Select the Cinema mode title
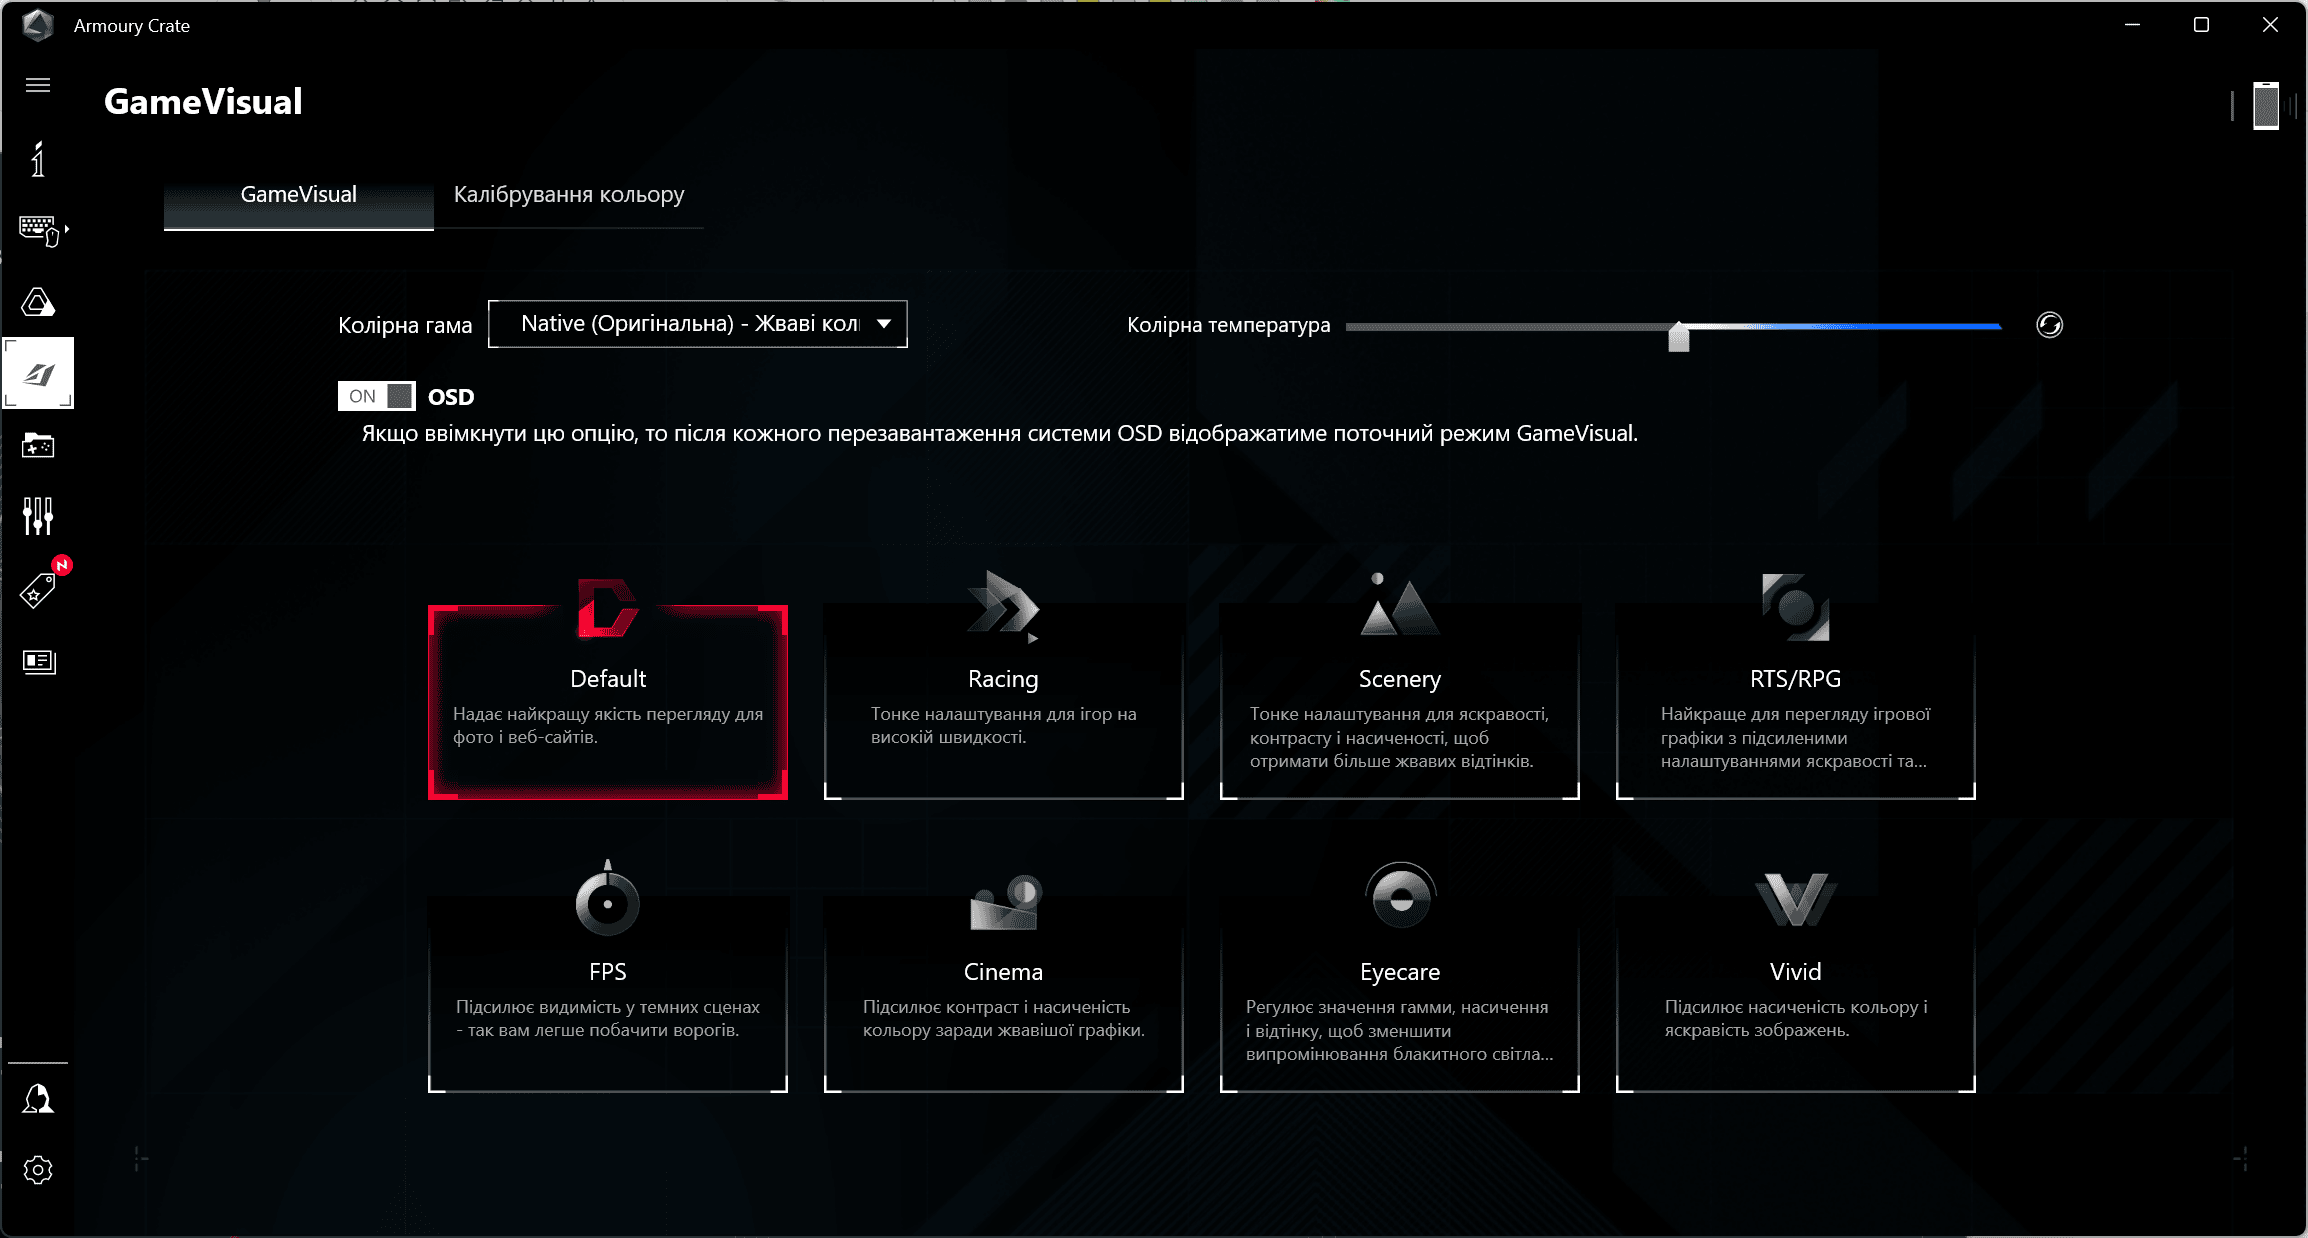This screenshot has height=1238, width=2308. (1003, 972)
